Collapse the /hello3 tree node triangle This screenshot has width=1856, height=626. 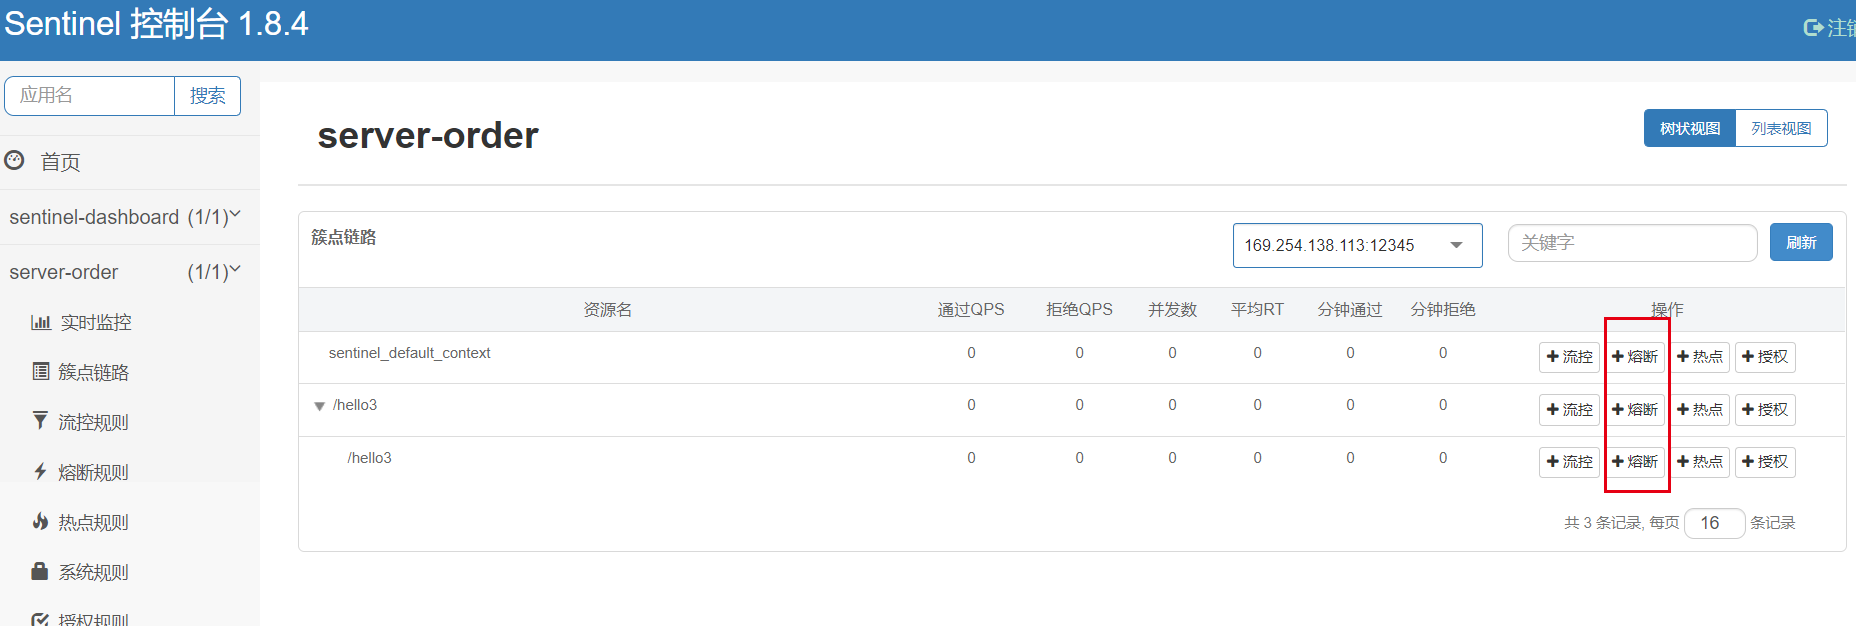[x=320, y=406]
